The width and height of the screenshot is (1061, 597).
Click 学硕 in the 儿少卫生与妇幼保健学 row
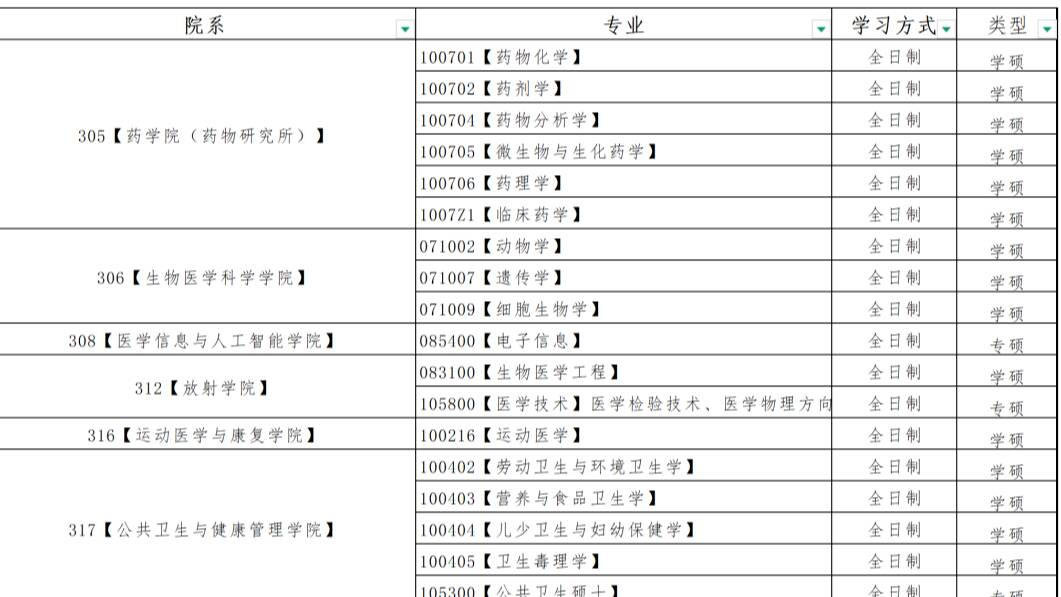point(1007,534)
